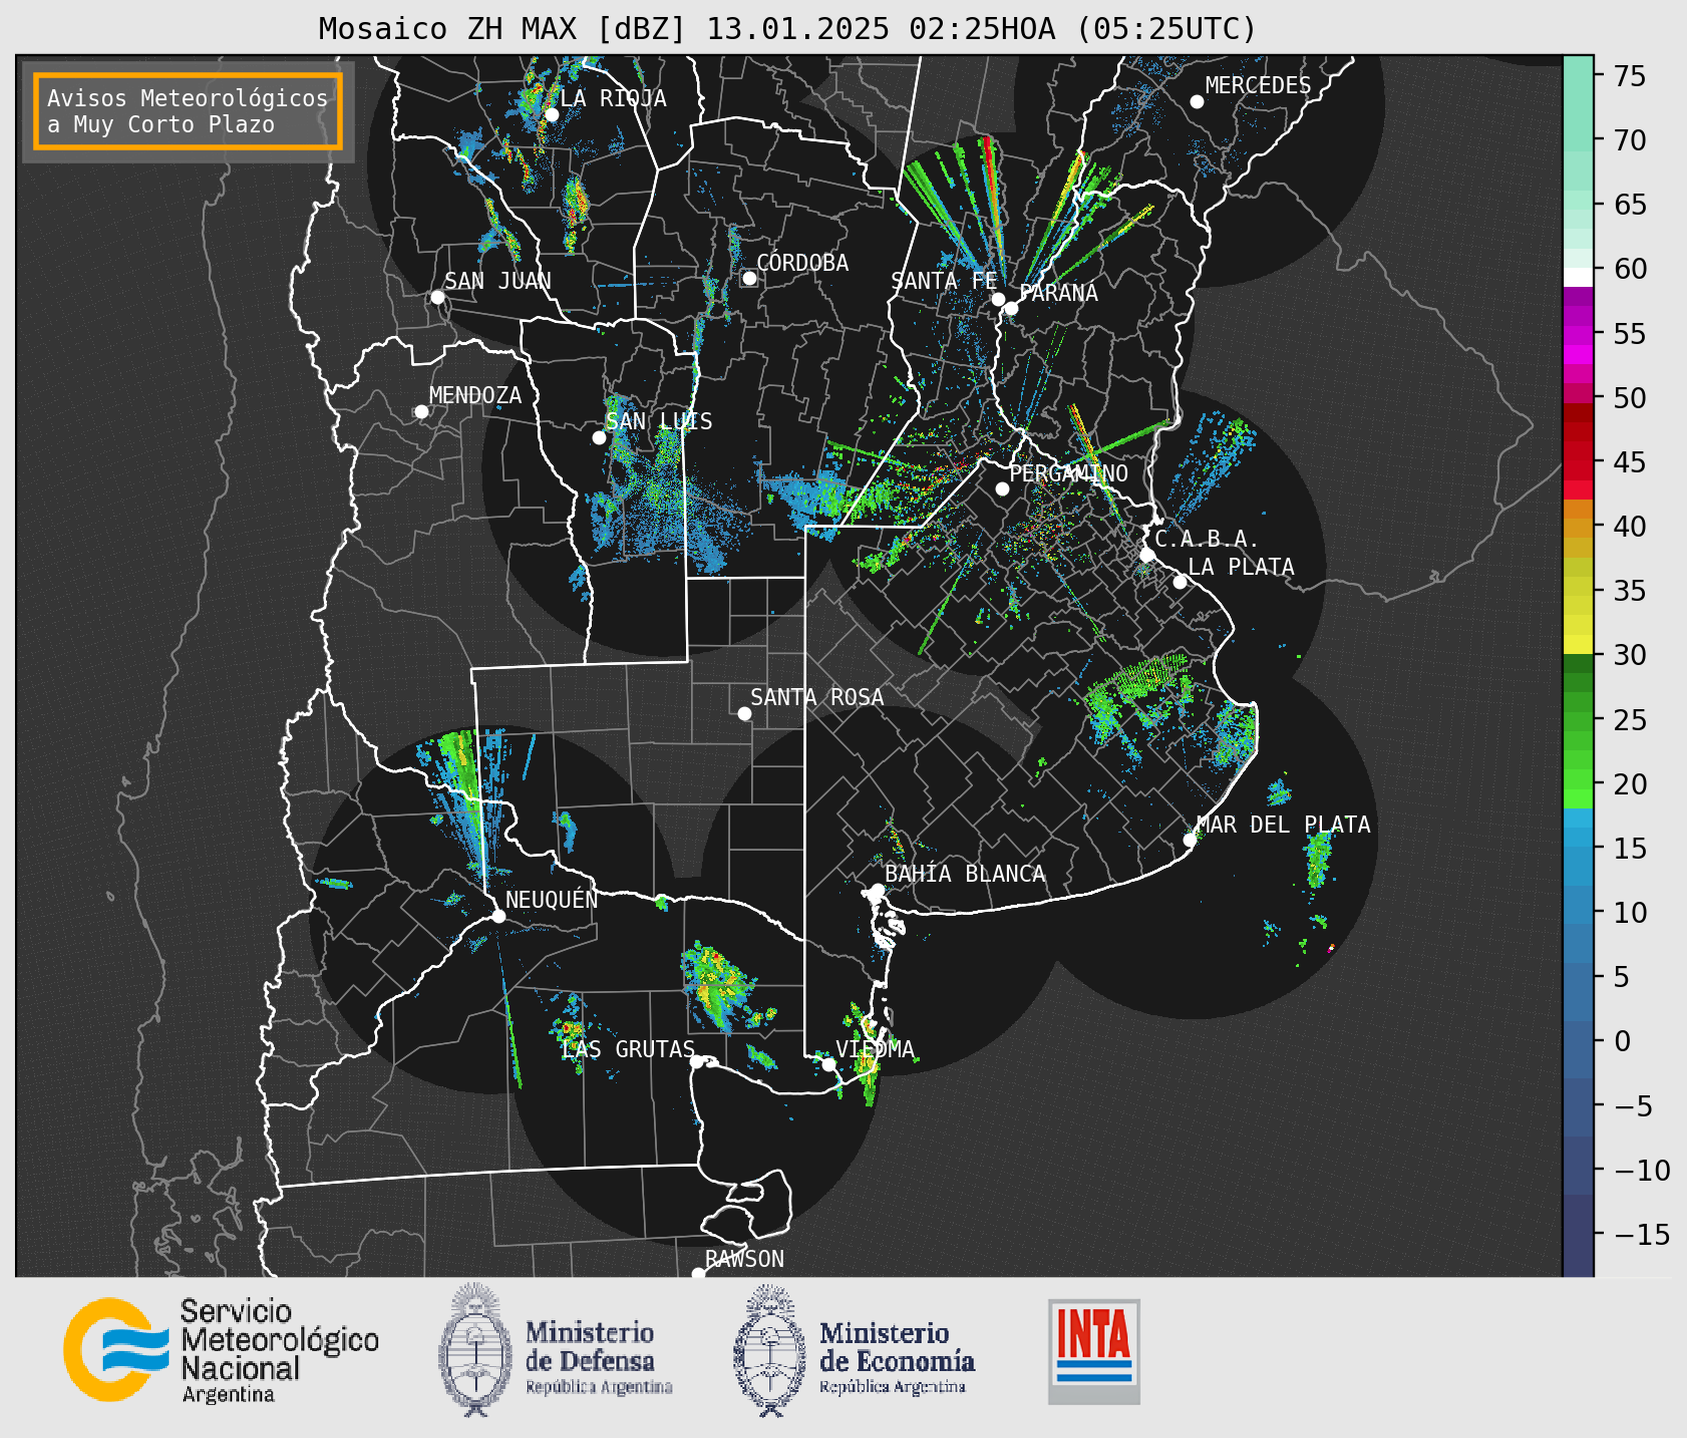
Task: Click the PERGAMINO city marker dot
Action: (x=1002, y=489)
